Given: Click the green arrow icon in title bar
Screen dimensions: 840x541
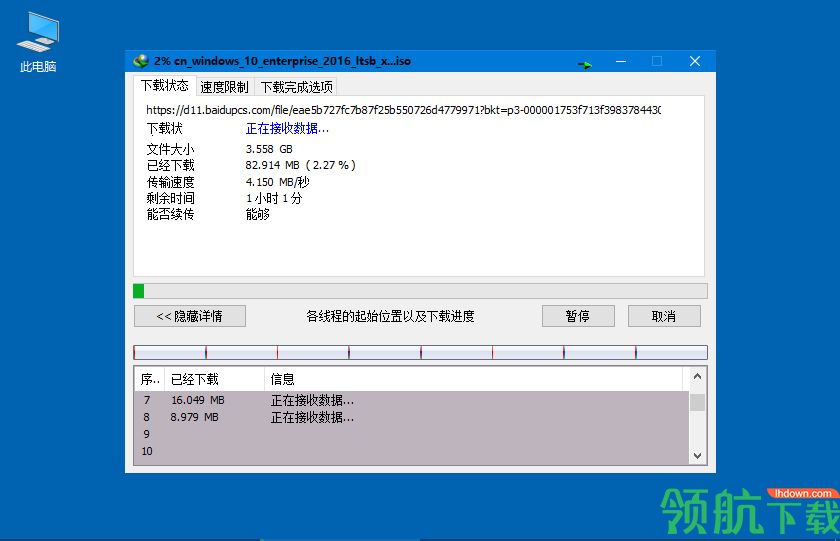Looking at the screenshot, I should 585,65.
